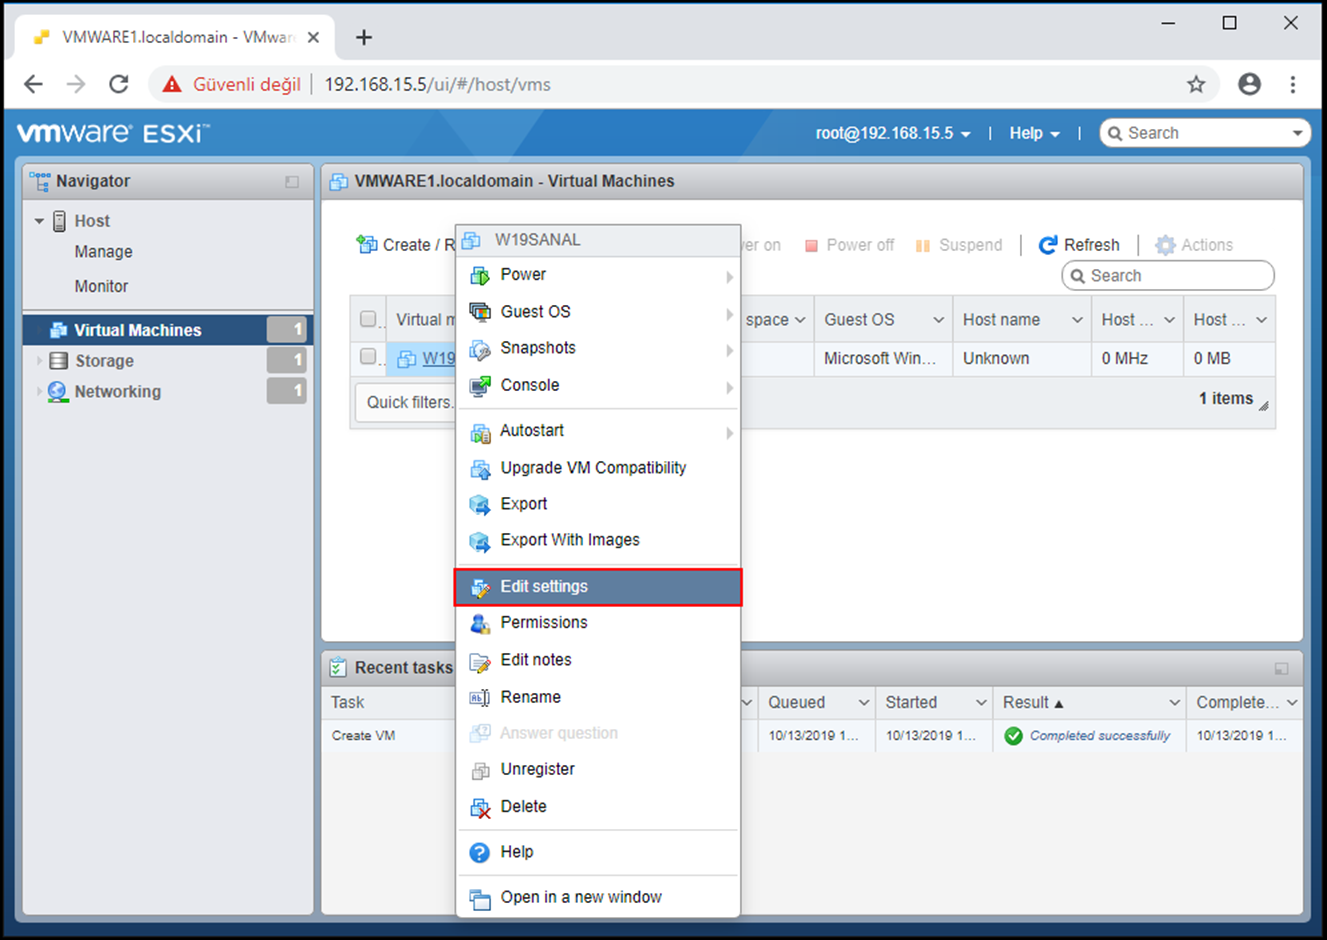Click the virtual machines Search field
This screenshot has height=940, width=1327.
click(x=1168, y=276)
